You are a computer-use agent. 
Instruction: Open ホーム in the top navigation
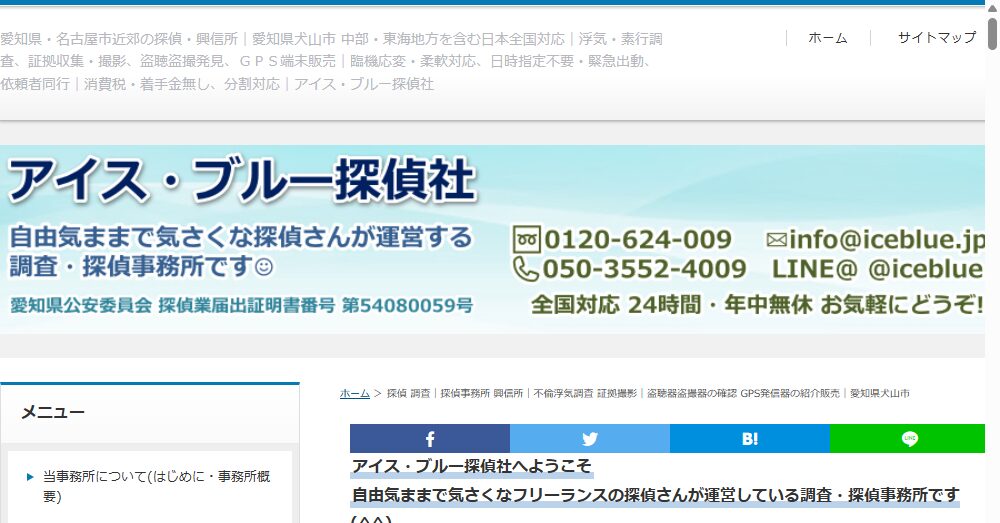click(827, 38)
